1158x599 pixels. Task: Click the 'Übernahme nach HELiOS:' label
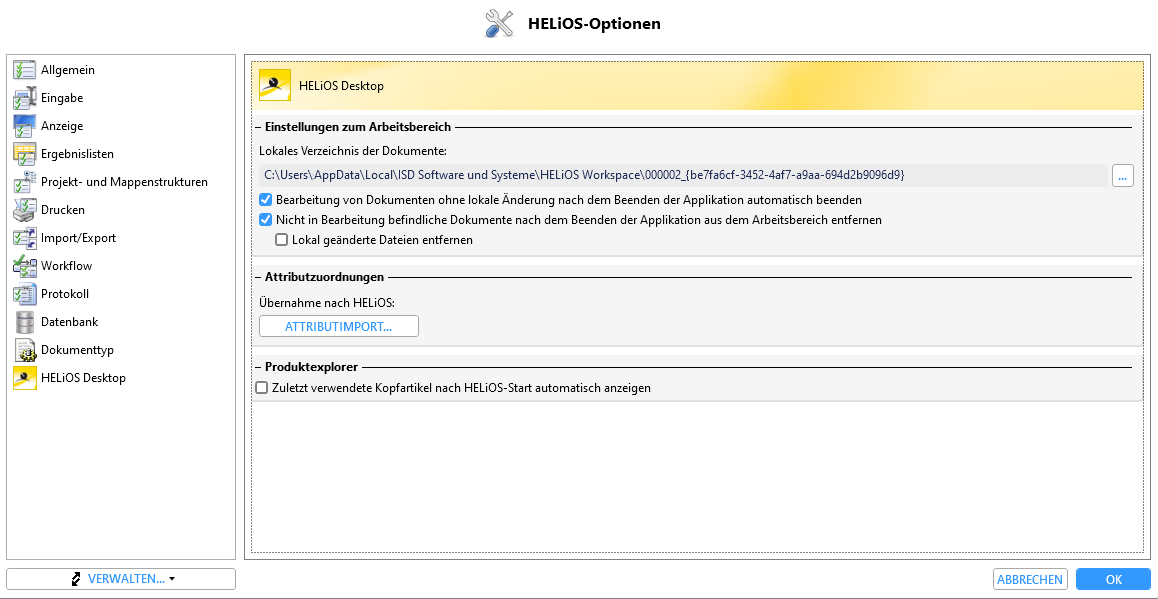[x=327, y=302]
